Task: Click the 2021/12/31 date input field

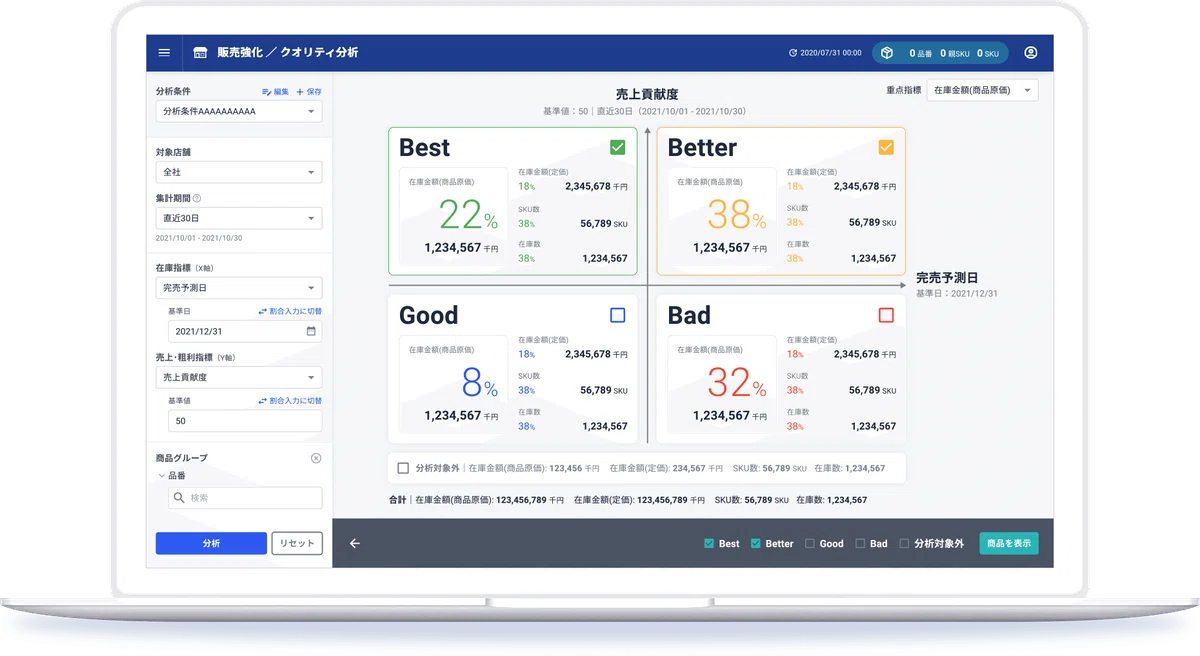Action: [x=245, y=331]
